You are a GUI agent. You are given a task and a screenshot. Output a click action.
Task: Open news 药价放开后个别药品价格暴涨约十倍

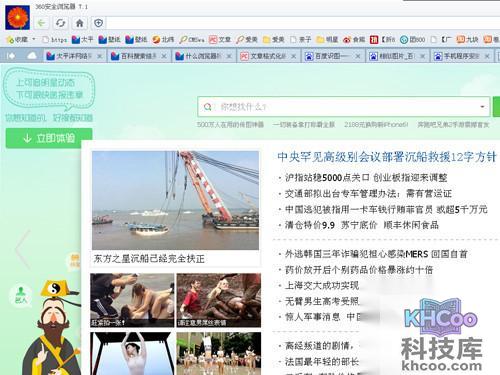tap(359, 270)
